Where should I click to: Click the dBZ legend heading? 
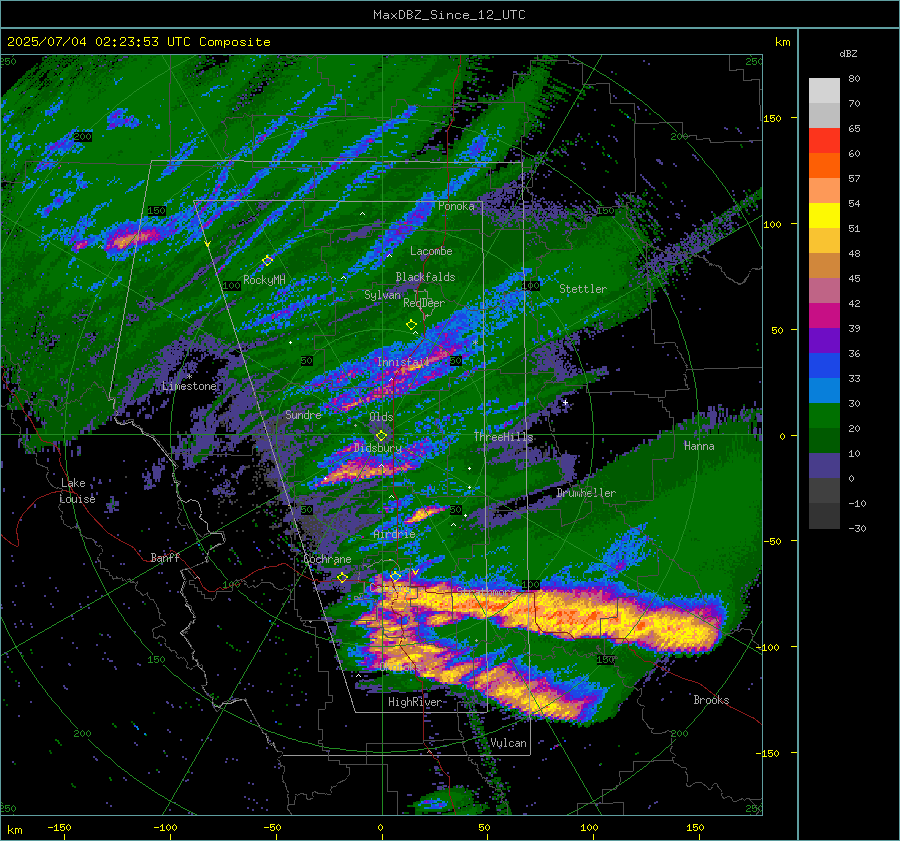848,54
